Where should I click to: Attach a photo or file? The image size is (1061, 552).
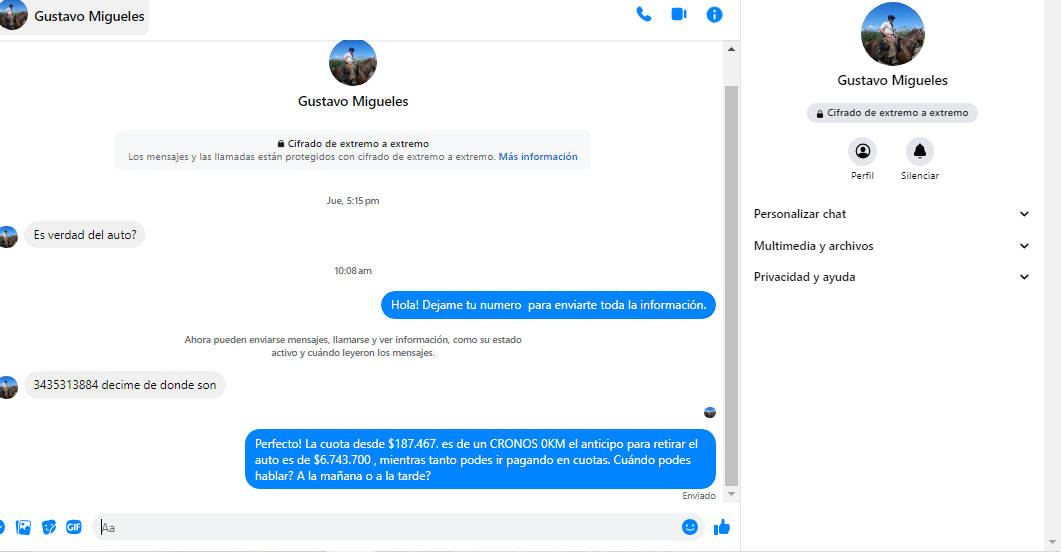24,527
